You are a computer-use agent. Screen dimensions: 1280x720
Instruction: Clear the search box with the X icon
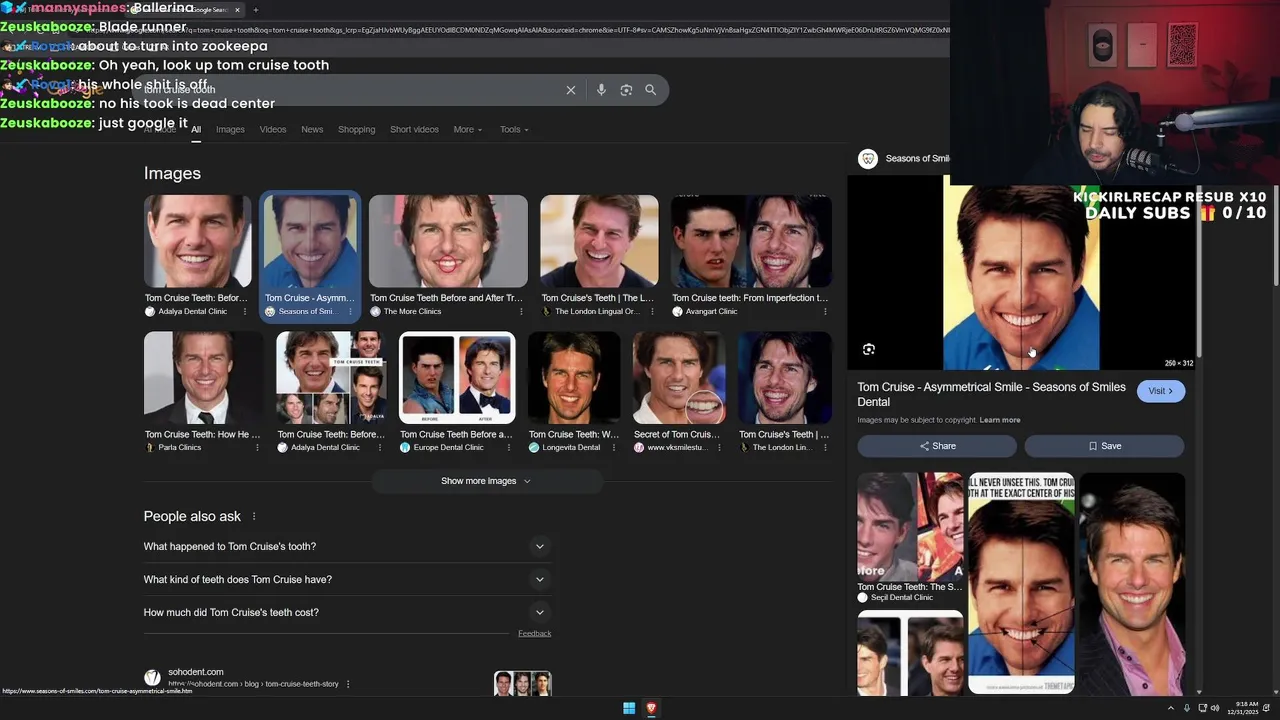coord(571,90)
